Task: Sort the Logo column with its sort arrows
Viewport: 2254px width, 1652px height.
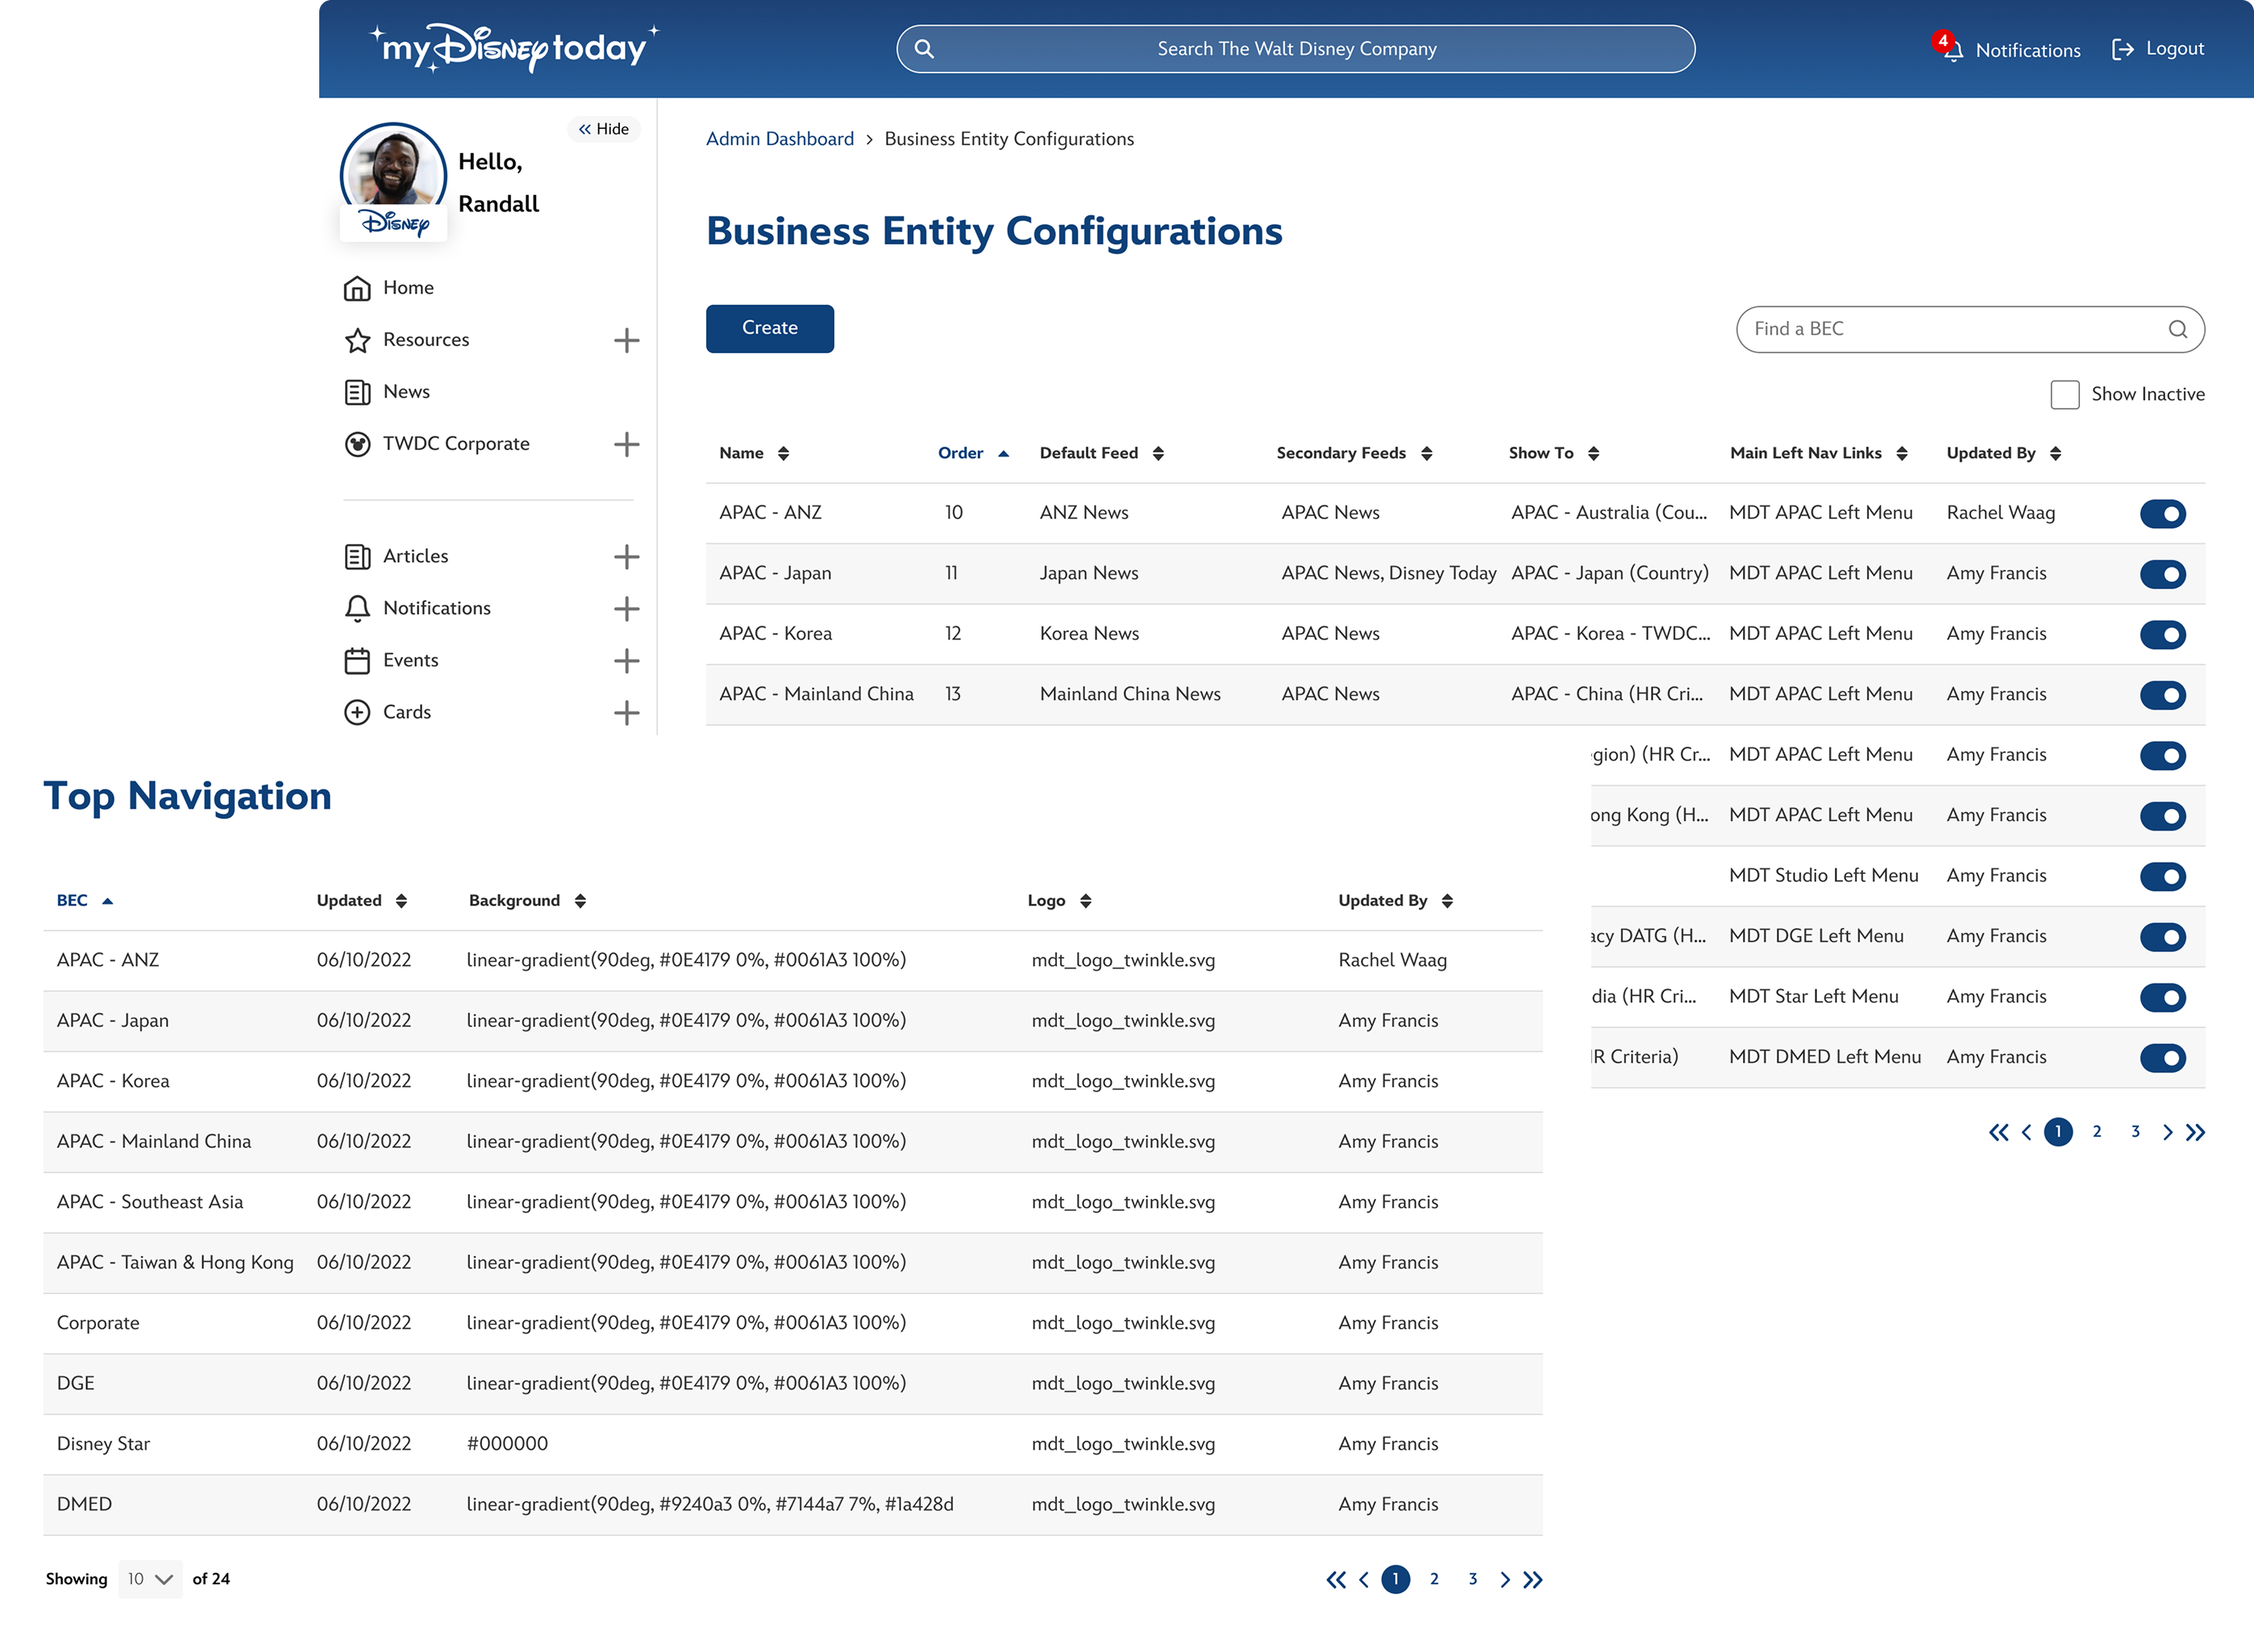Action: [1085, 901]
